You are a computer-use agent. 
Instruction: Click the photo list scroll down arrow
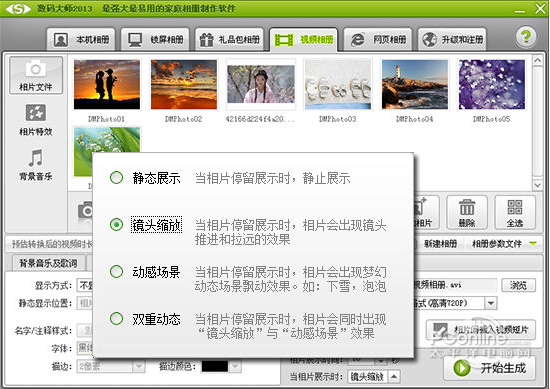tap(537, 185)
